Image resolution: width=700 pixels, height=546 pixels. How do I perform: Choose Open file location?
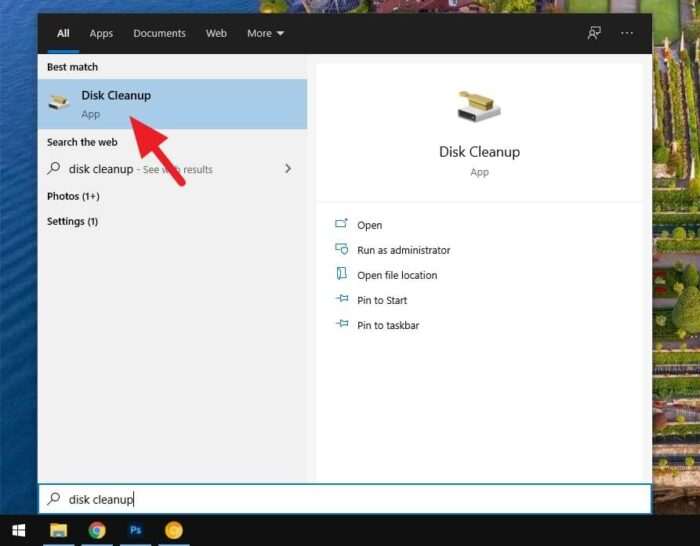(x=397, y=275)
